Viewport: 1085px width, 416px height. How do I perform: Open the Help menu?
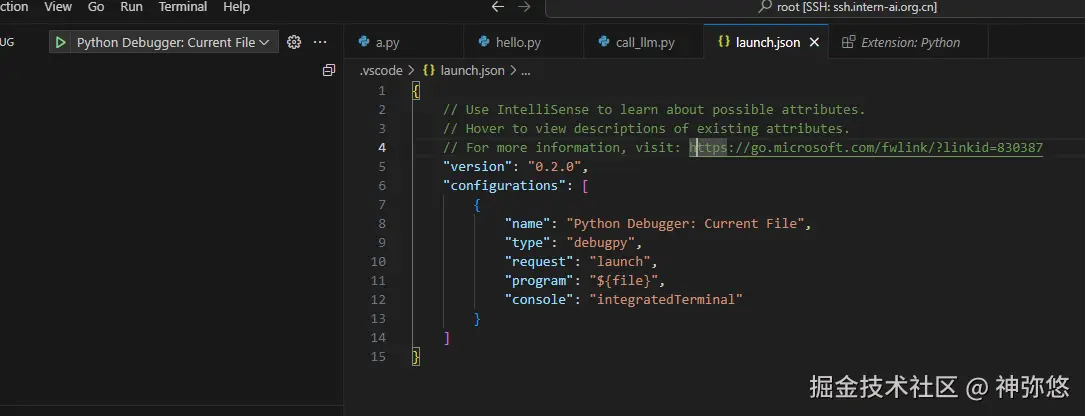tap(237, 7)
